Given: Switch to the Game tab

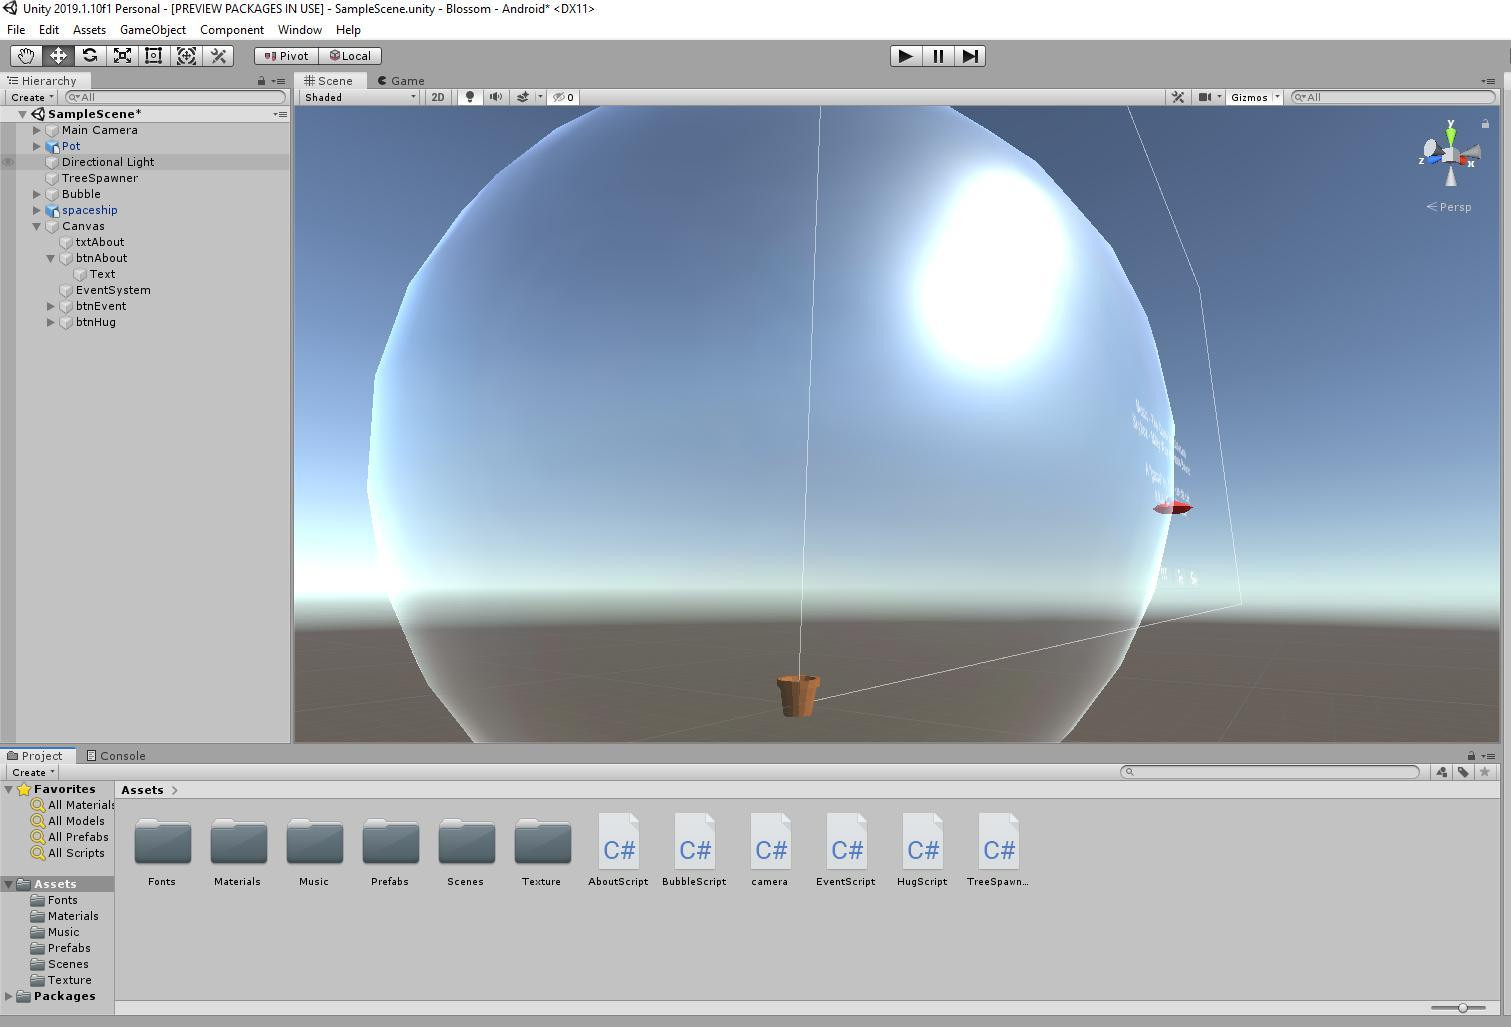Looking at the screenshot, I should pyautogui.click(x=400, y=81).
